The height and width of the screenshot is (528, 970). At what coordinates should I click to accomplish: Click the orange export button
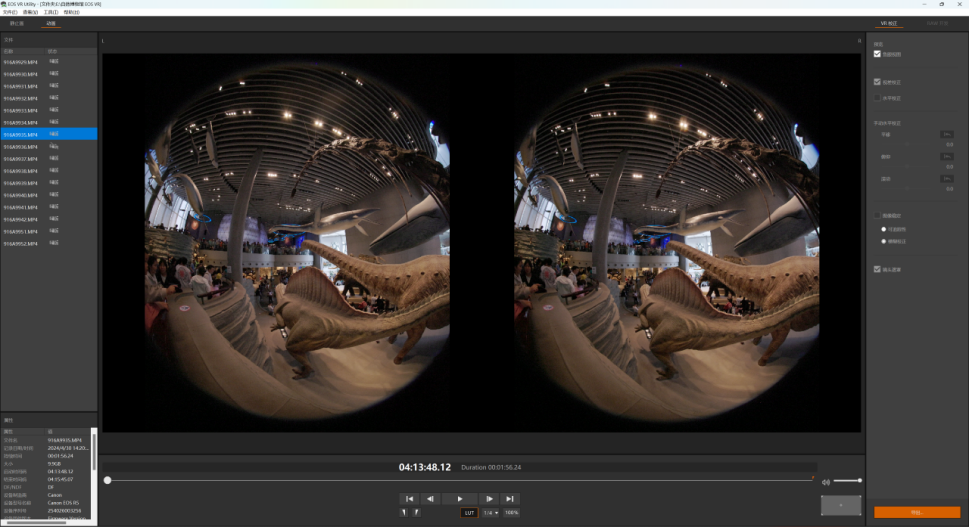click(x=917, y=512)
